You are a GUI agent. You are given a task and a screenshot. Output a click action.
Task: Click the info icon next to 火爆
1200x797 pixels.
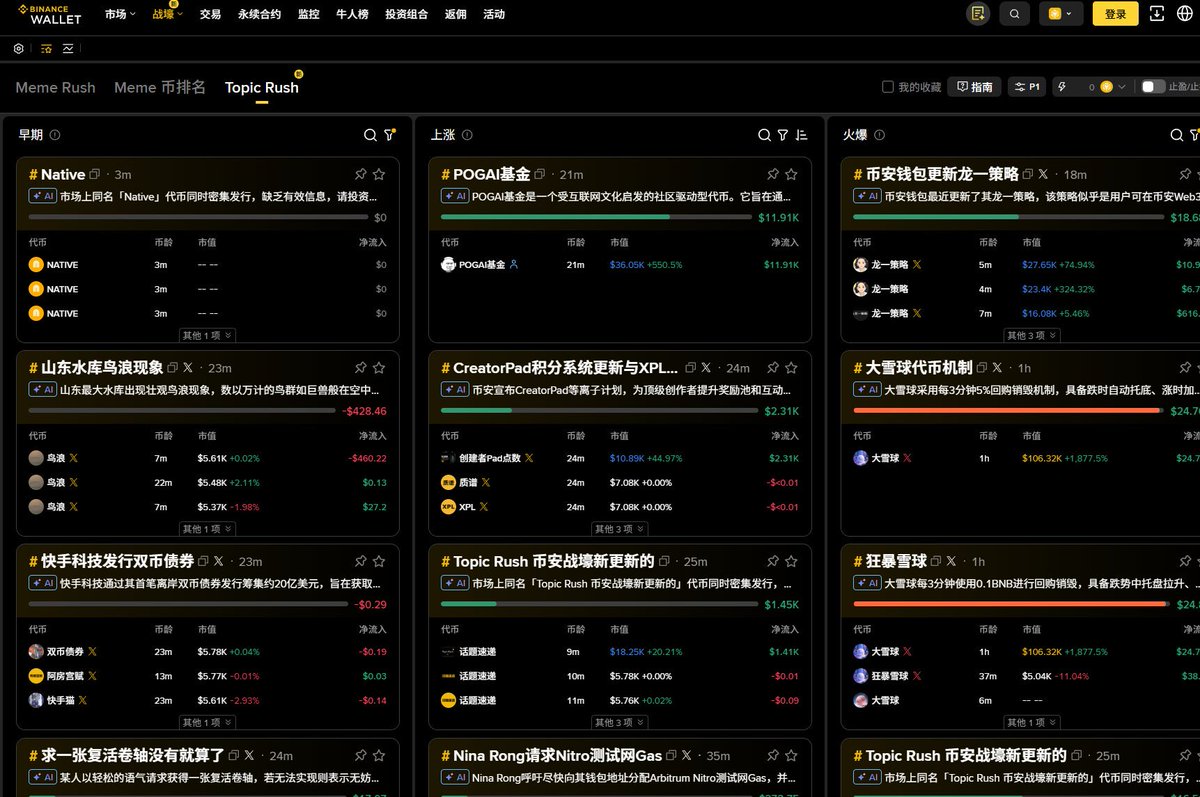[x=879, y=135]
